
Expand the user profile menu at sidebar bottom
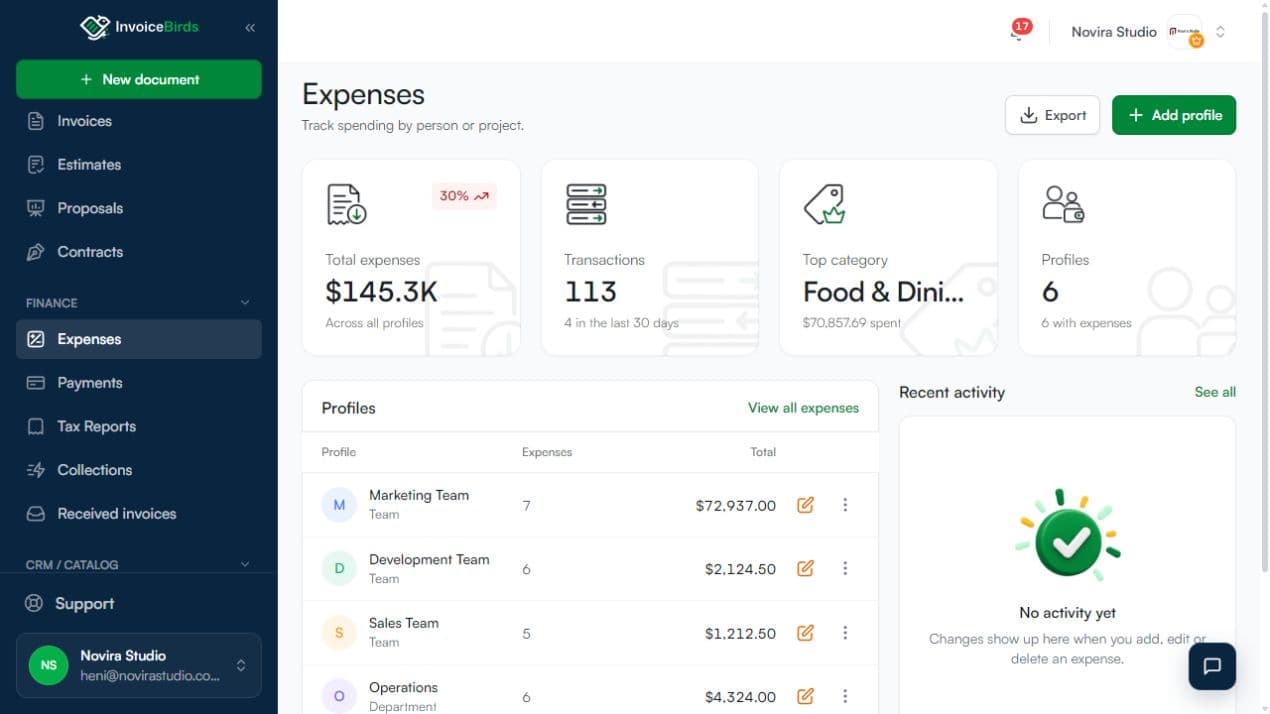[241, 665]
